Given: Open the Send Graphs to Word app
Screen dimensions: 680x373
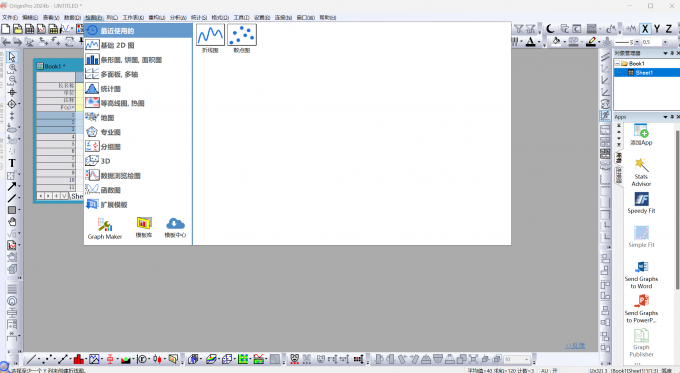Looking at the screenshot, I should (641, 275).
